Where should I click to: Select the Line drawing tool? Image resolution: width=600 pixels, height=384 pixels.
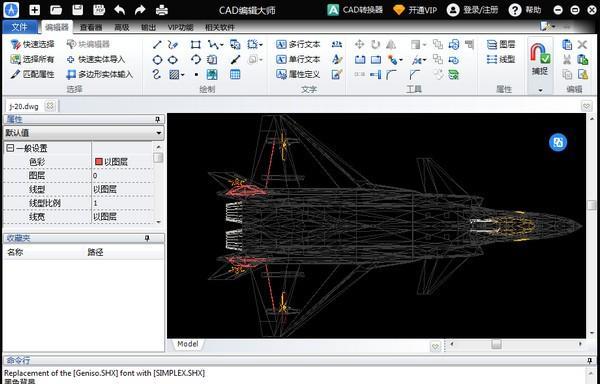click(x=157, y=44)
